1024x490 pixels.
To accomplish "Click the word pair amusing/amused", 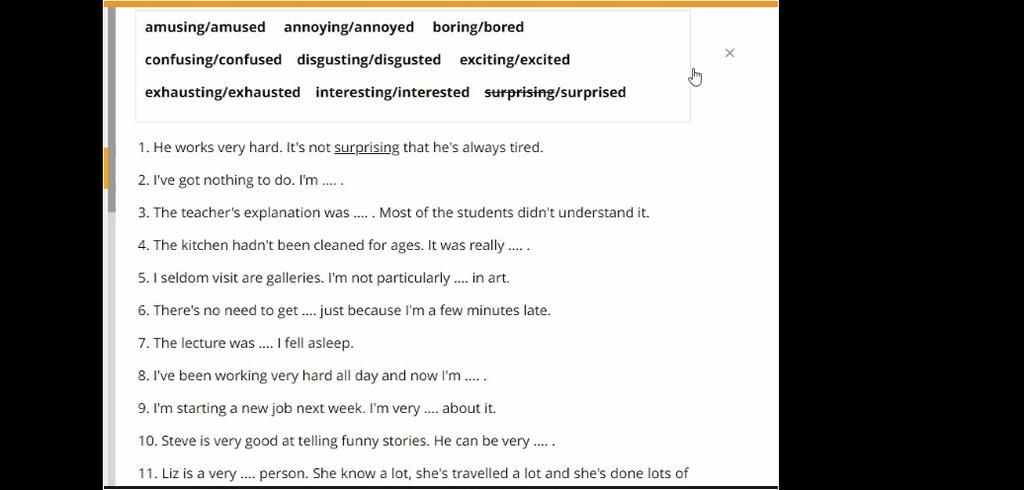I will click(x=205, y=27).
